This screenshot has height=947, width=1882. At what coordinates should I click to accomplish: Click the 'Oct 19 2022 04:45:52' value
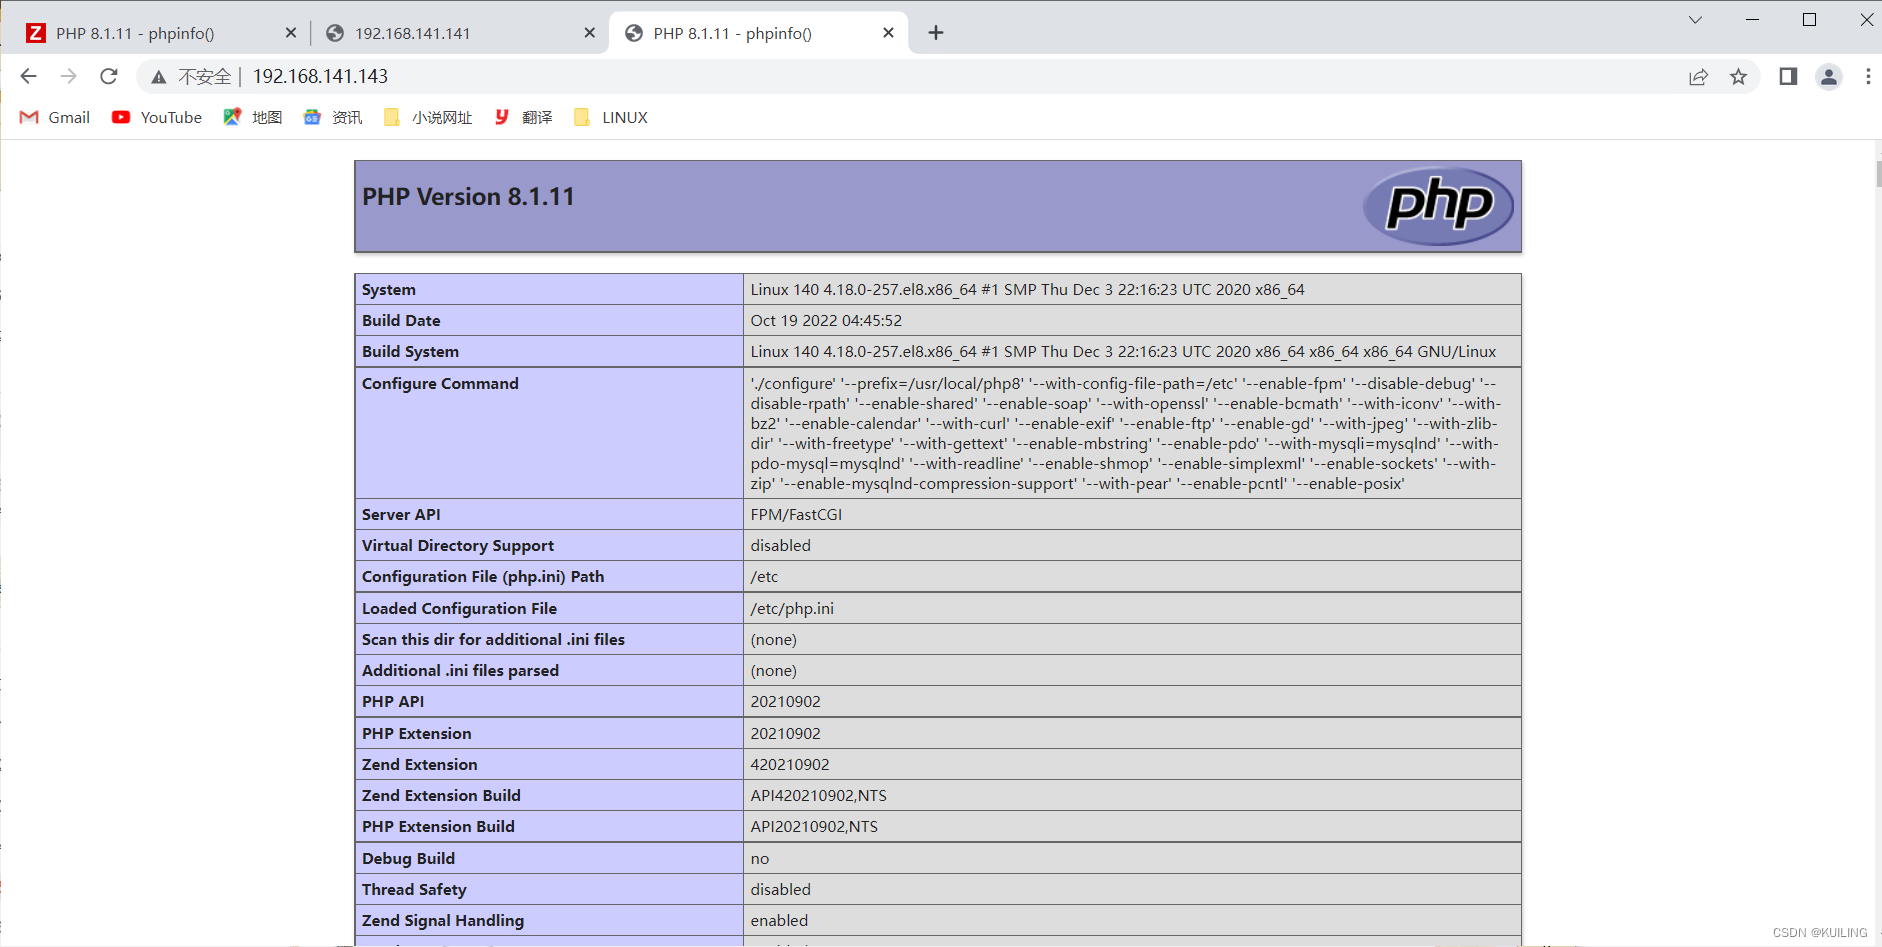(826, 321)
